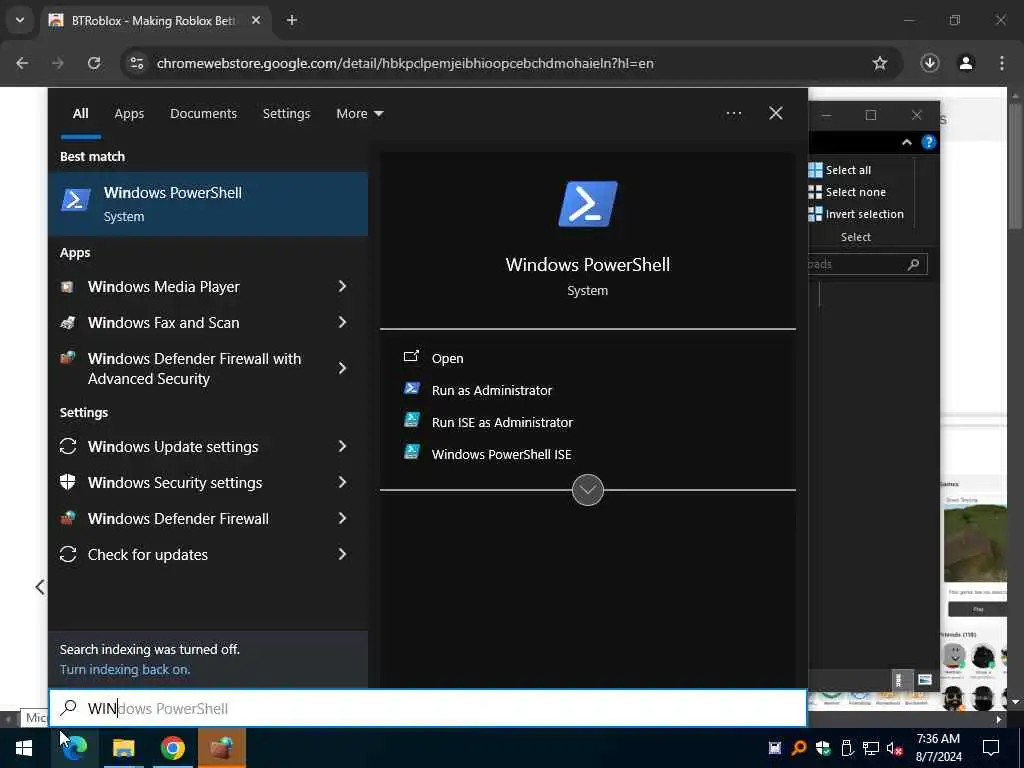The height and width of the screenshot is (768, 1024).
Task: Expand Defender Firewall Advanced Security arrow
Action: (342, 368)
